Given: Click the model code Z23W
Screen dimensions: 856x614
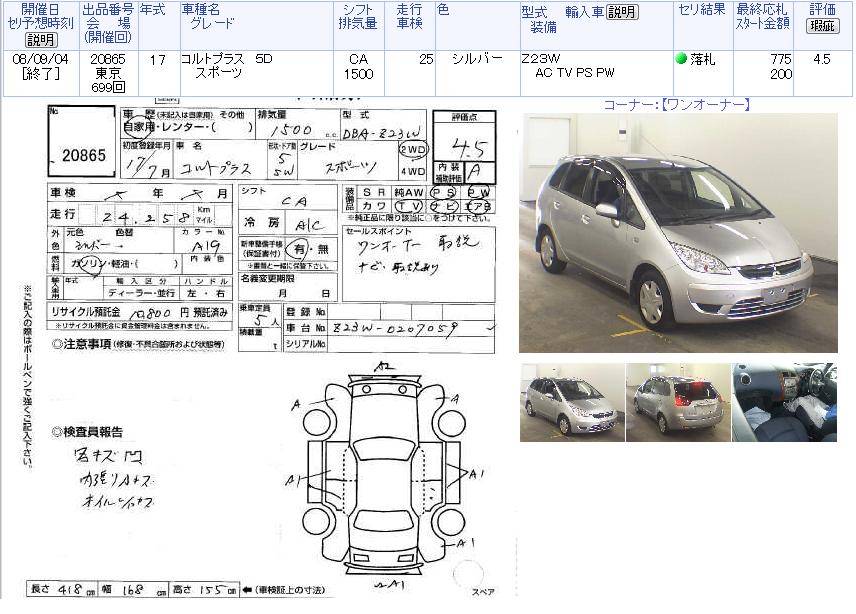Looking at the screenshot, I should [540, 58].
